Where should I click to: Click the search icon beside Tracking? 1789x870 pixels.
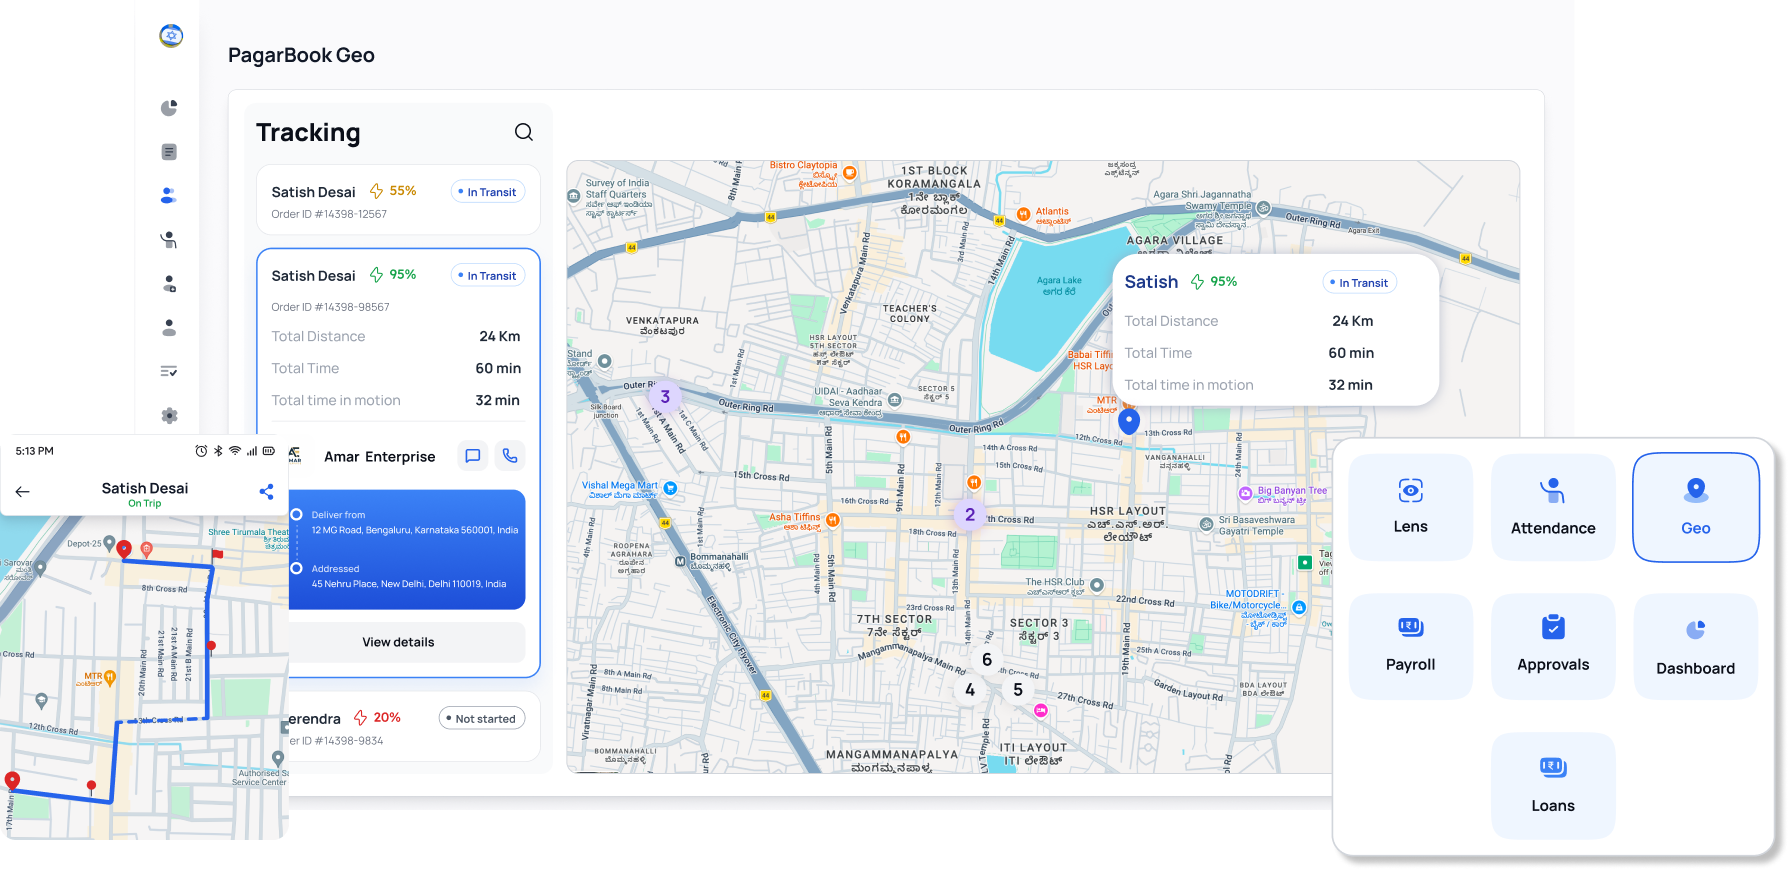(524, 132)
